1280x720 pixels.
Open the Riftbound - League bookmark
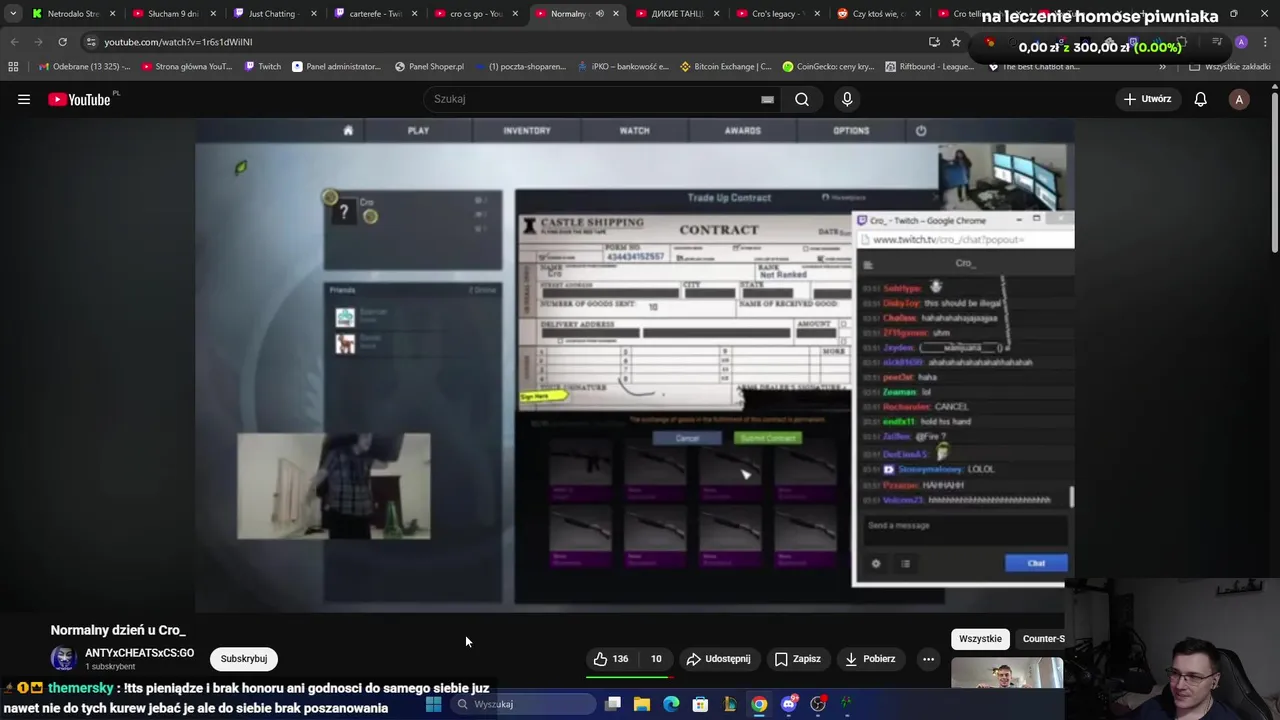click(930, 67)
